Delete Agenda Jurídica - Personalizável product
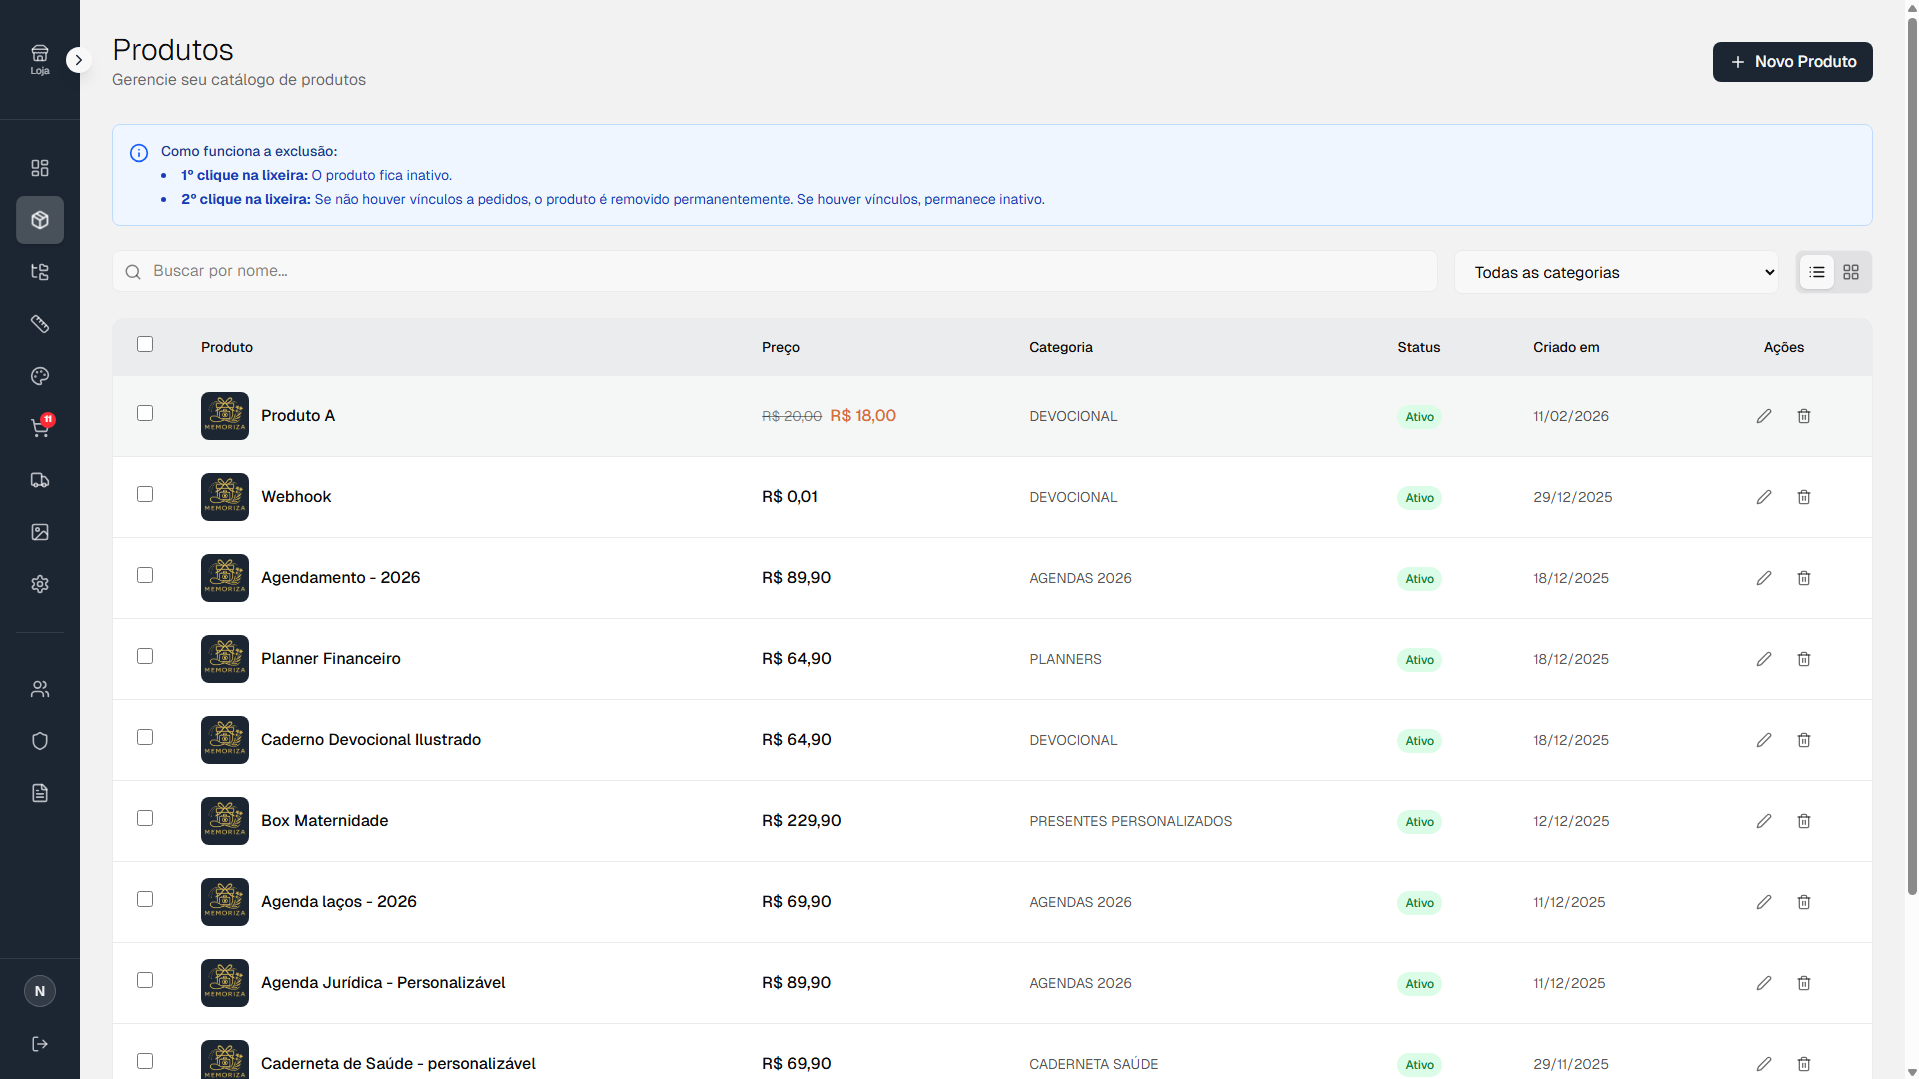Image resolution: width=1919 pixels, height=1079 pixels. (1804, 983)
